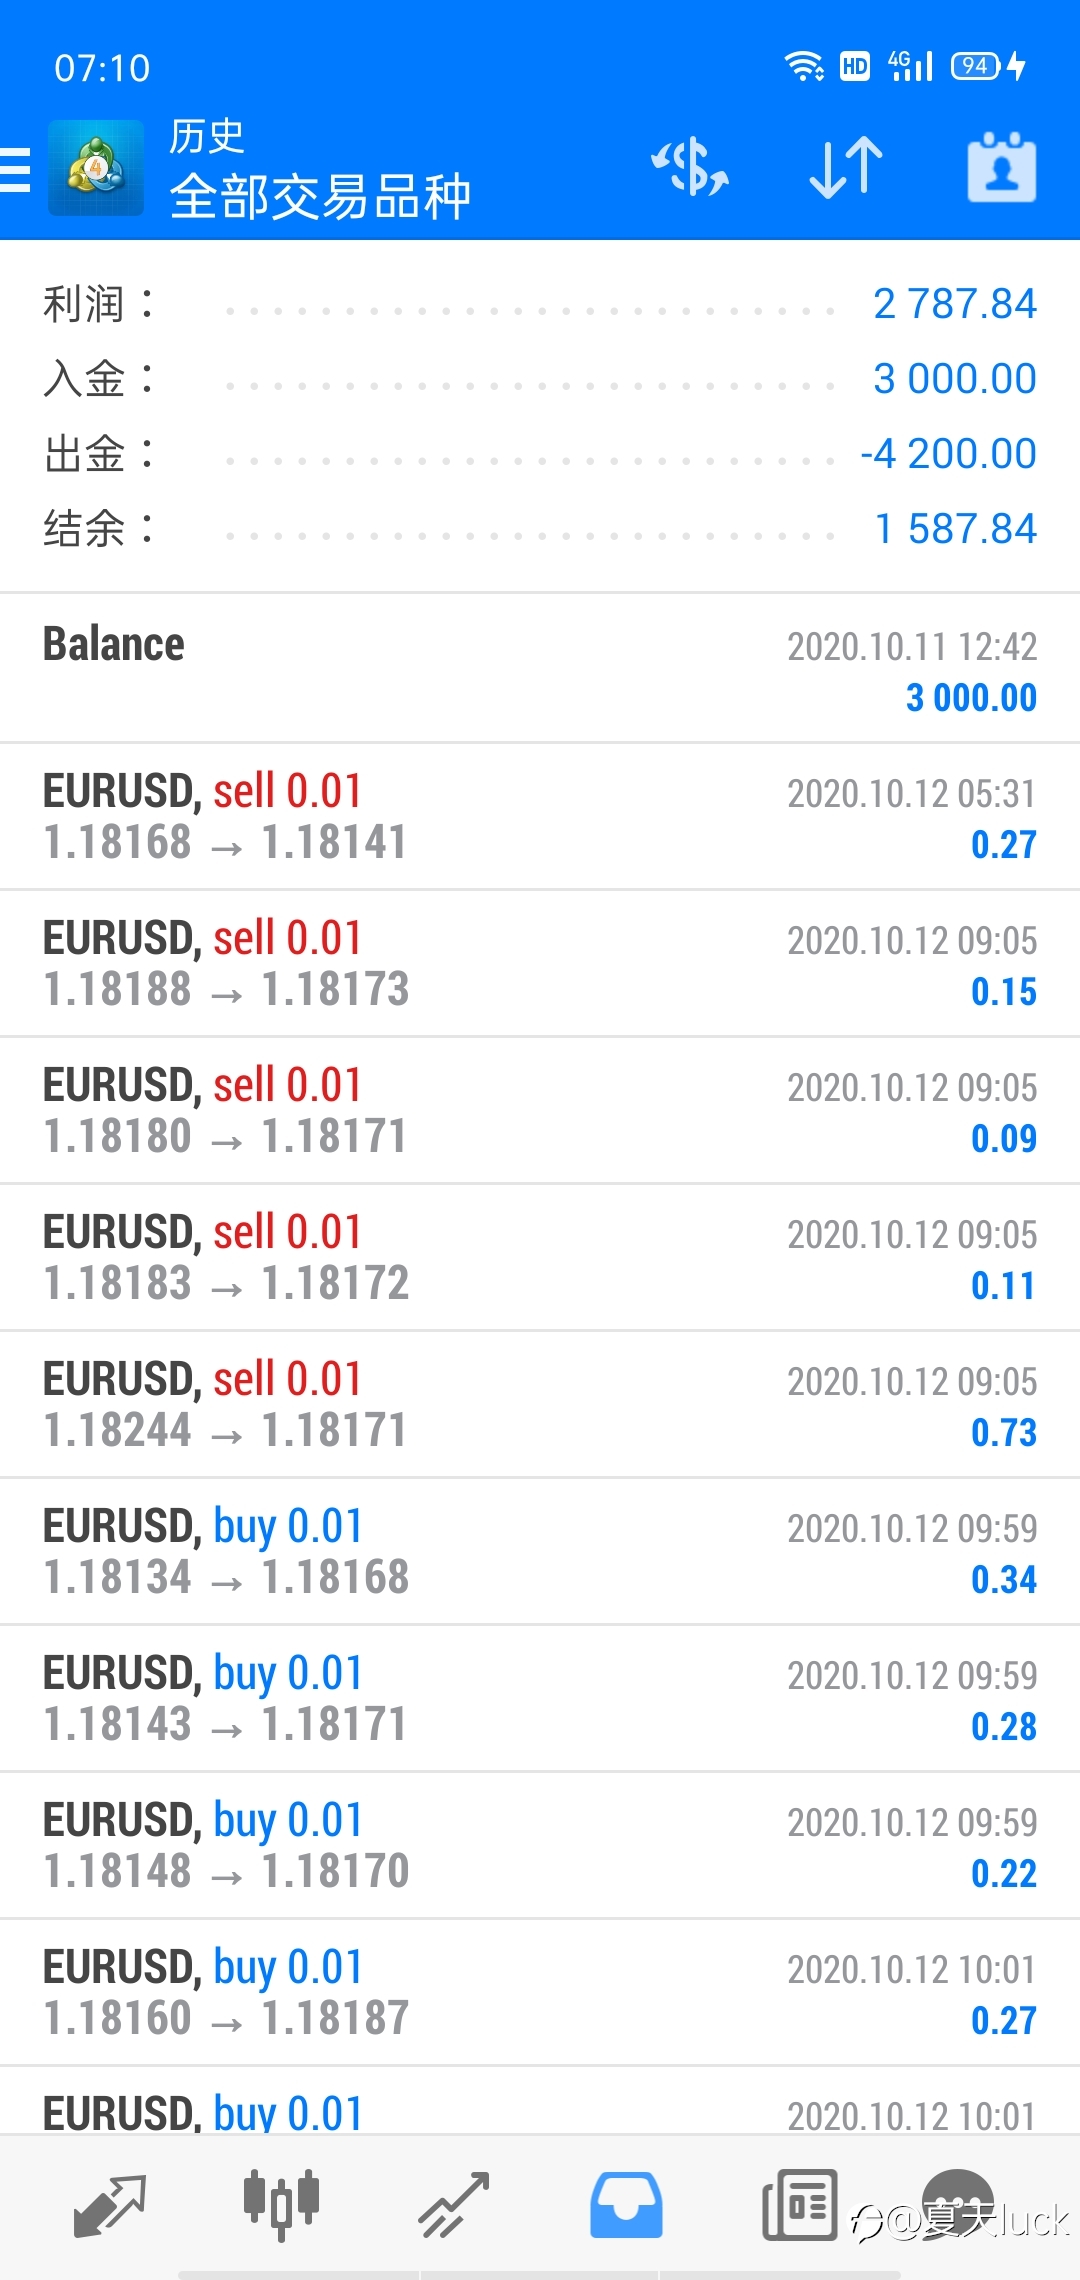This screenshot has height=2280, width=1080.
Task: Switch to Quotes tab in bottom bar
Action: 110,2206
